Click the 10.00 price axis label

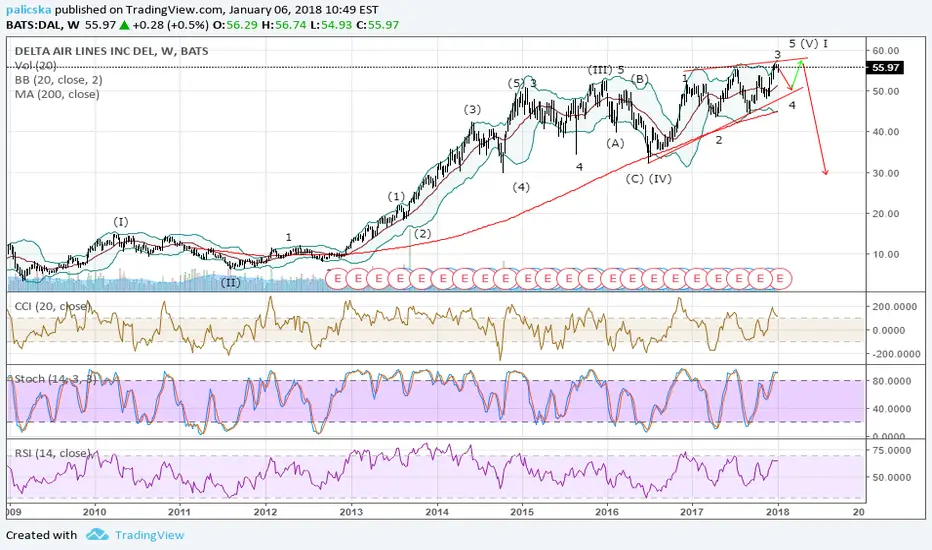[886, 254]
